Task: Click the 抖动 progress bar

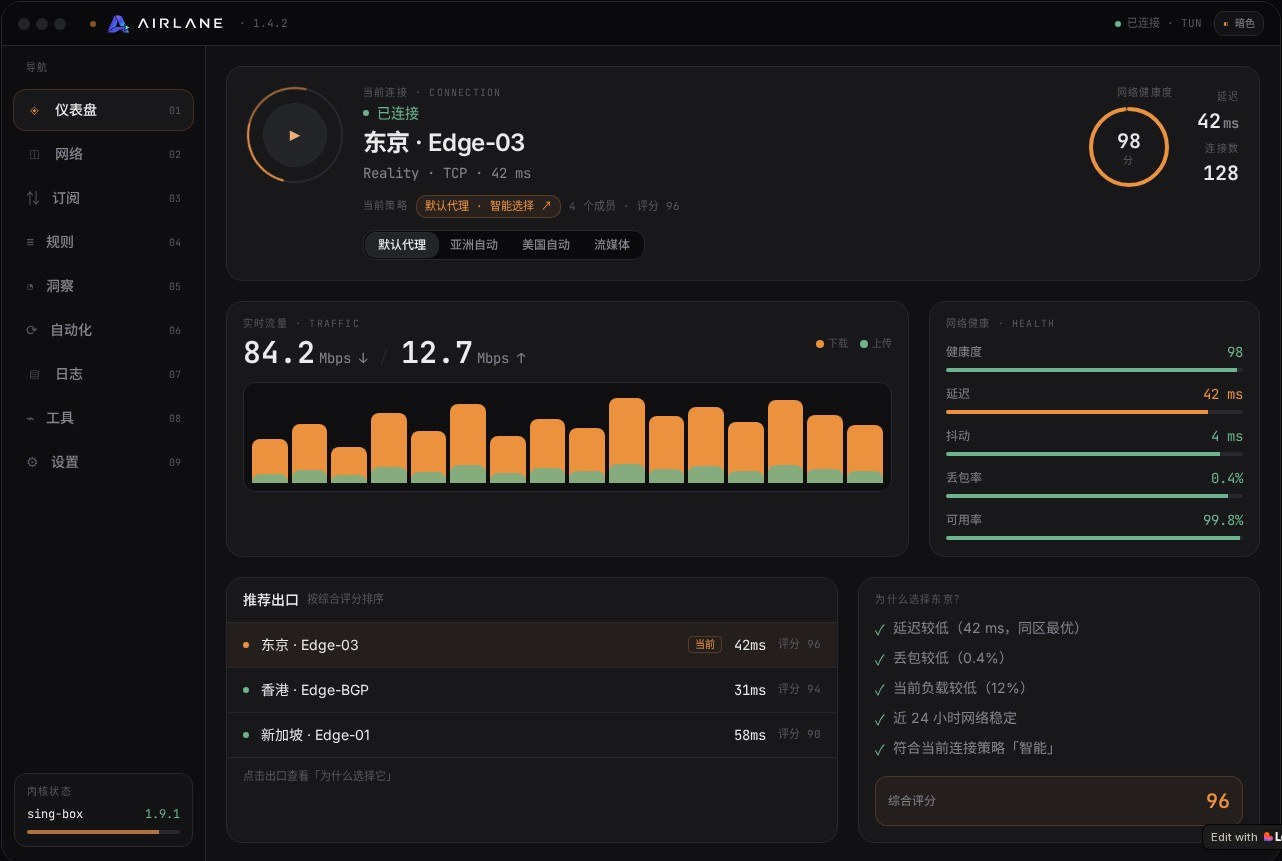Action: tap(1094, 454)
